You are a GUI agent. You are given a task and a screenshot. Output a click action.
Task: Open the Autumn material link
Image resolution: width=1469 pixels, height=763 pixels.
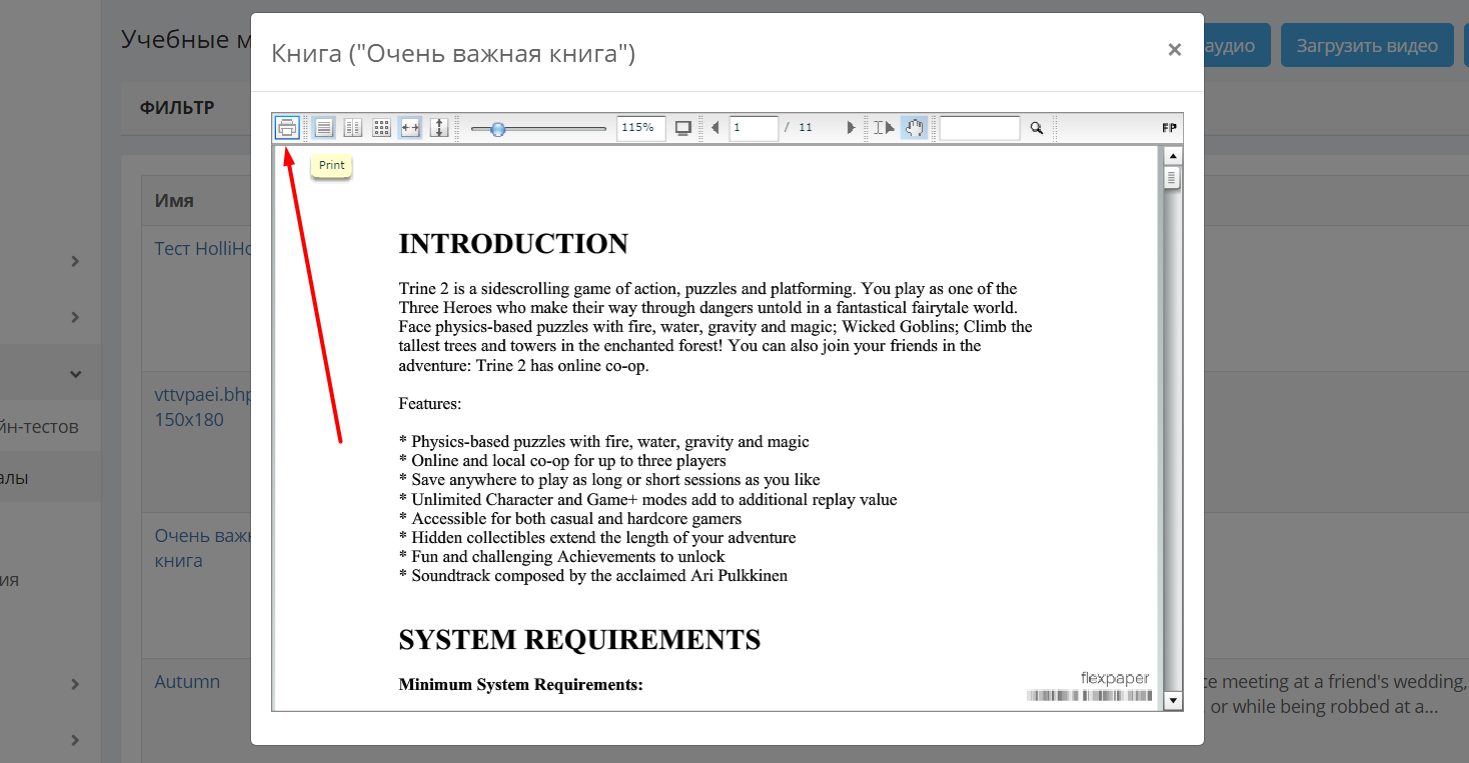pyautogui.click(x=187, y=682)
